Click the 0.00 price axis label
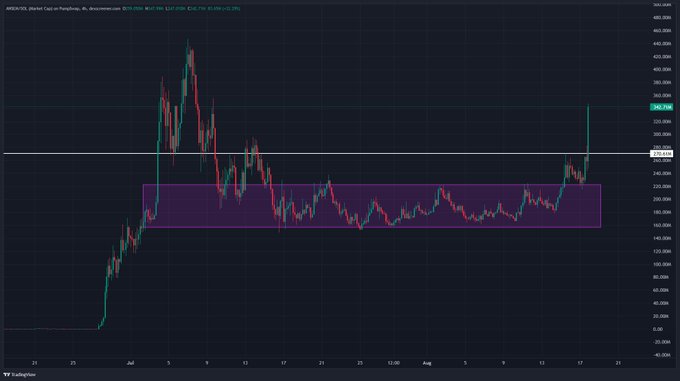Screen dimensions: 680x381 click(657, 329)
